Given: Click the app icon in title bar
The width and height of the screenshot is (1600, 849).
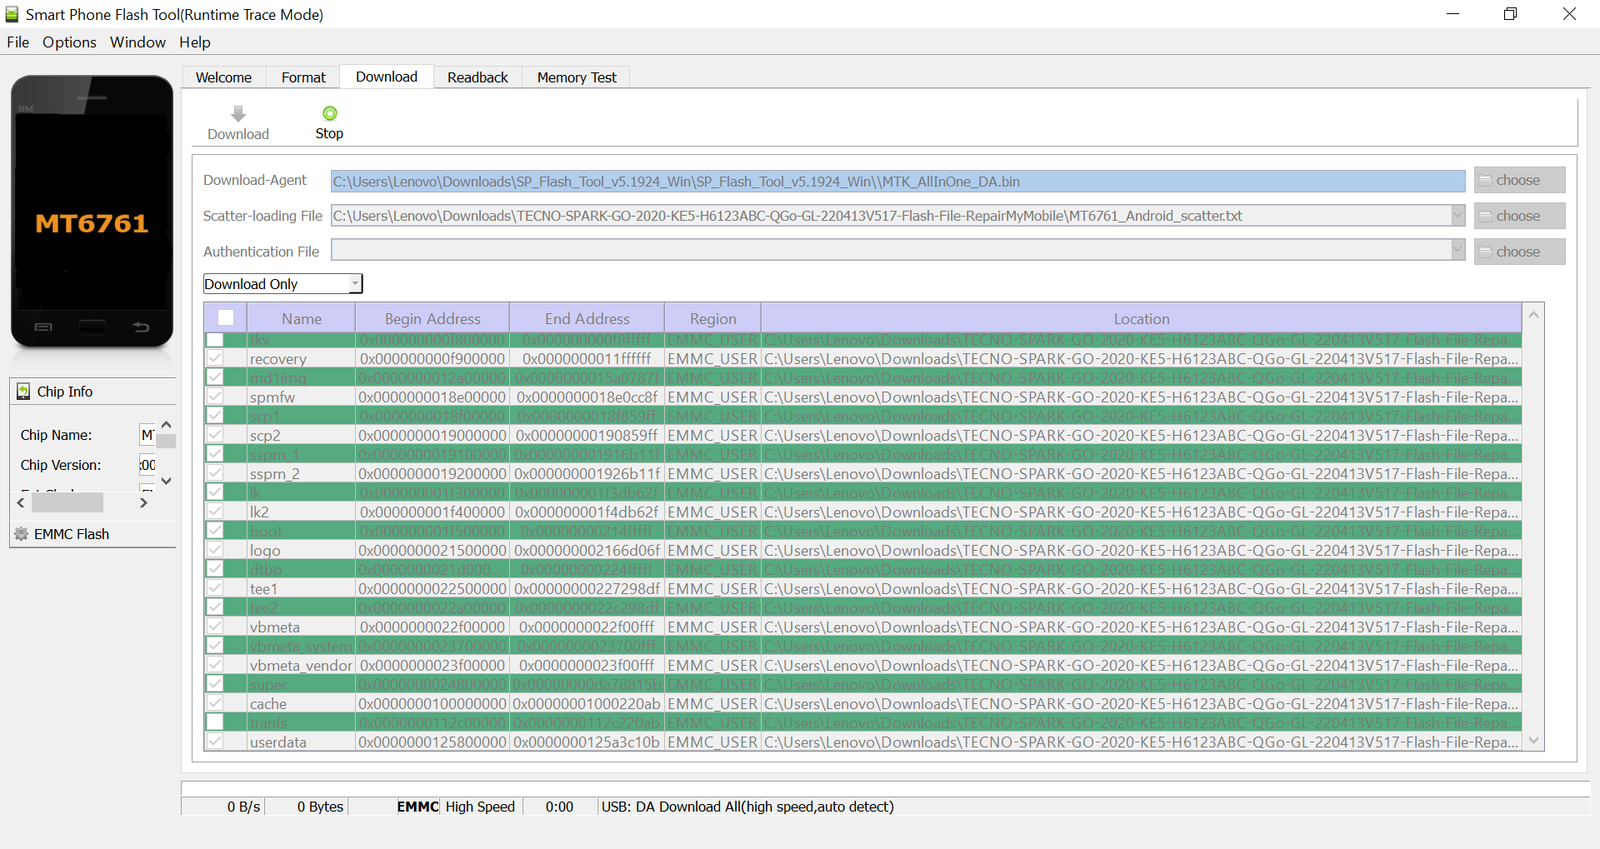Looking at the screenshot, I should pyautogui.click(x=12, y=14).
